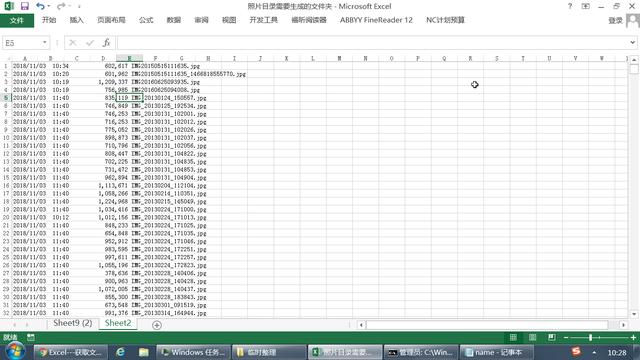This screenshot has height=360, width=640.
Task: Select row 5 header
Action: [6, 98]
